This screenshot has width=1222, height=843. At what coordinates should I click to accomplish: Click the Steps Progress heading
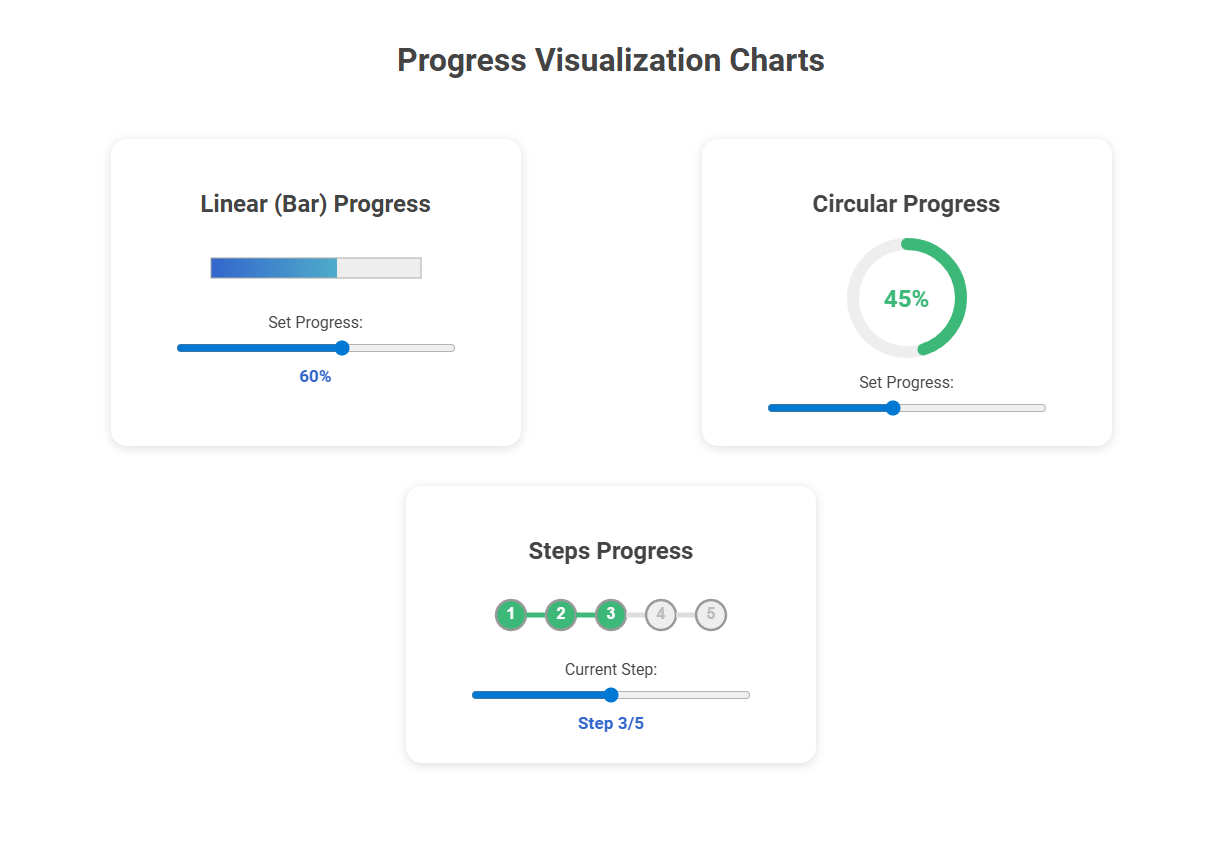click(611, 551)
